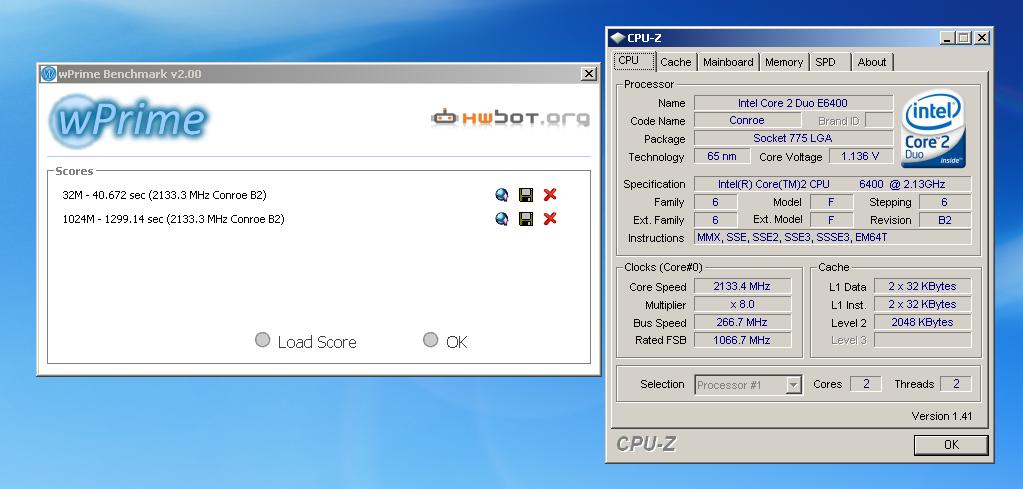Open the About tab
Viewport: 1023px width, 489px height.
pyautogui.click(x=872, y=62)
